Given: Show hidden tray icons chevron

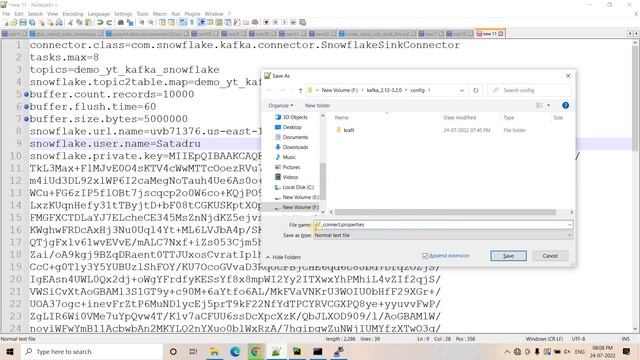Looking at the screenshot, I should click(507, 351).
